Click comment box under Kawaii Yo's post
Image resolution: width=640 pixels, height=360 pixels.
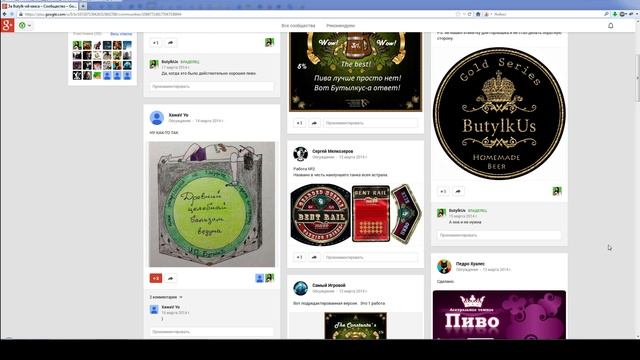(211, 332)
